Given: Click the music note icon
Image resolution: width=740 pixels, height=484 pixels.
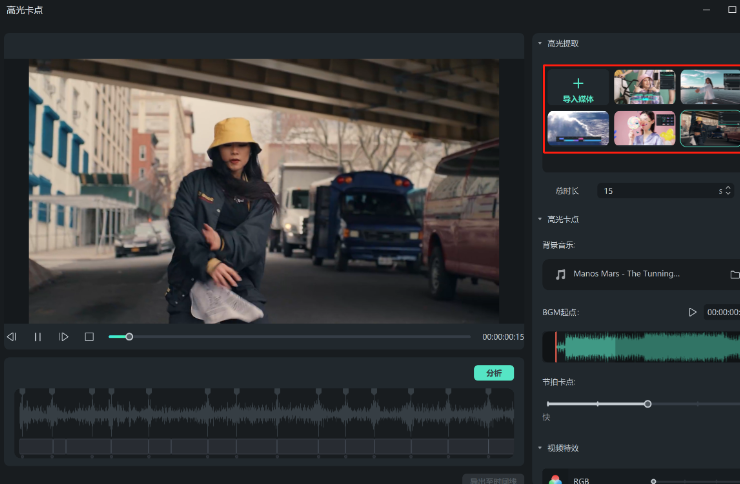Looking at the screenshot, I should [x=561, y=274].
